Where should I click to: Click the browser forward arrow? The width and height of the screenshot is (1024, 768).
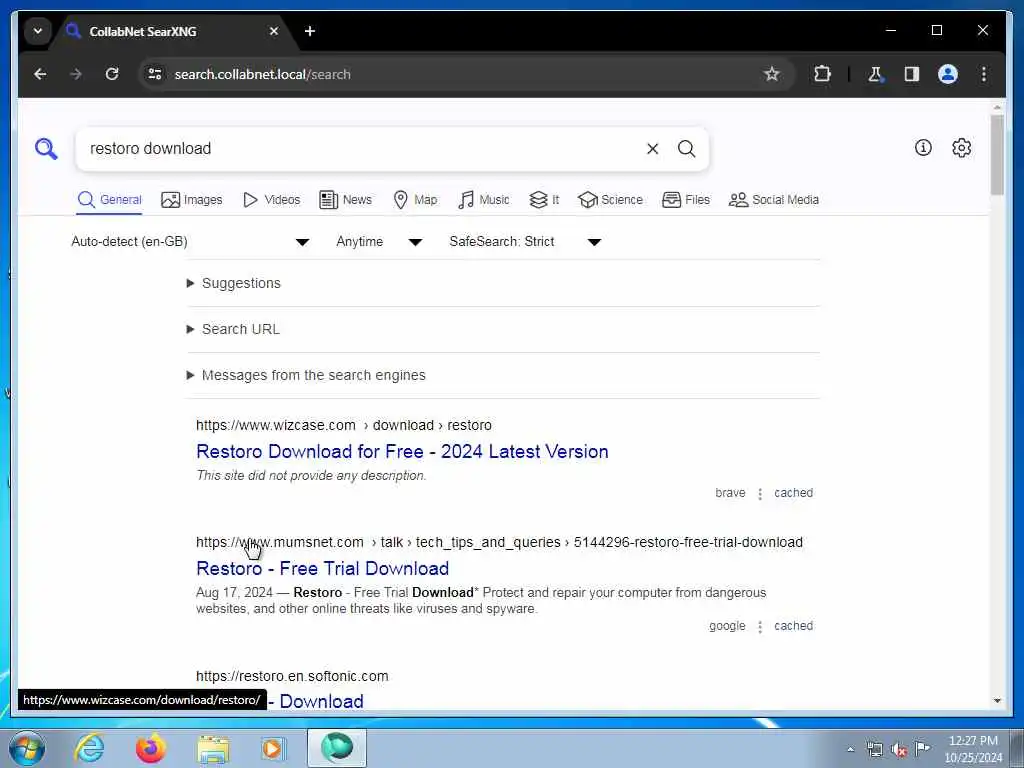76,74
